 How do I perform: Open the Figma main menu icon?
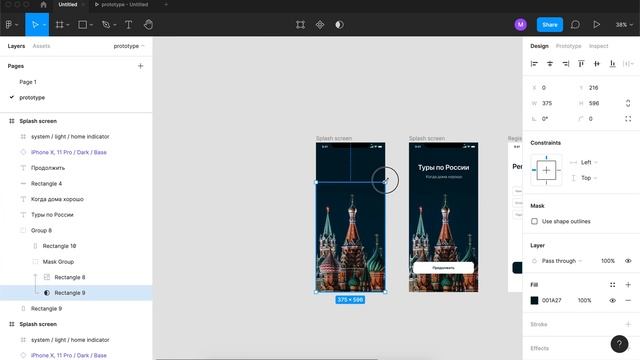coord(9,24)
